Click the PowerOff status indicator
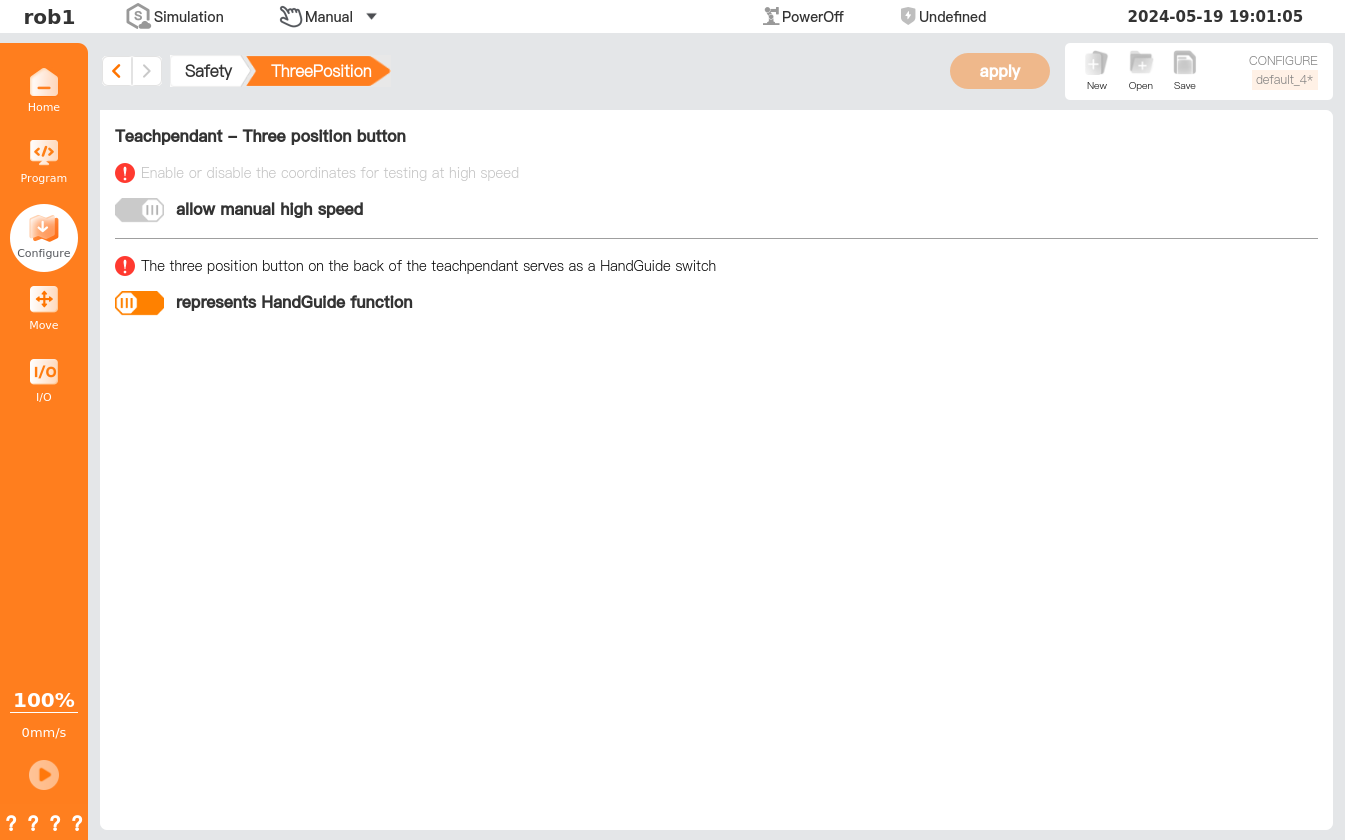The width and height of the screenshot is (1345, 840). [803, 17]
